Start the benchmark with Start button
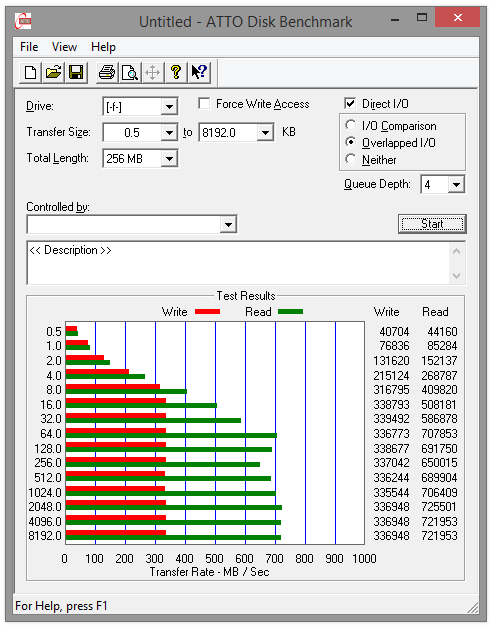The image size is (495, 629). point(432,224)
